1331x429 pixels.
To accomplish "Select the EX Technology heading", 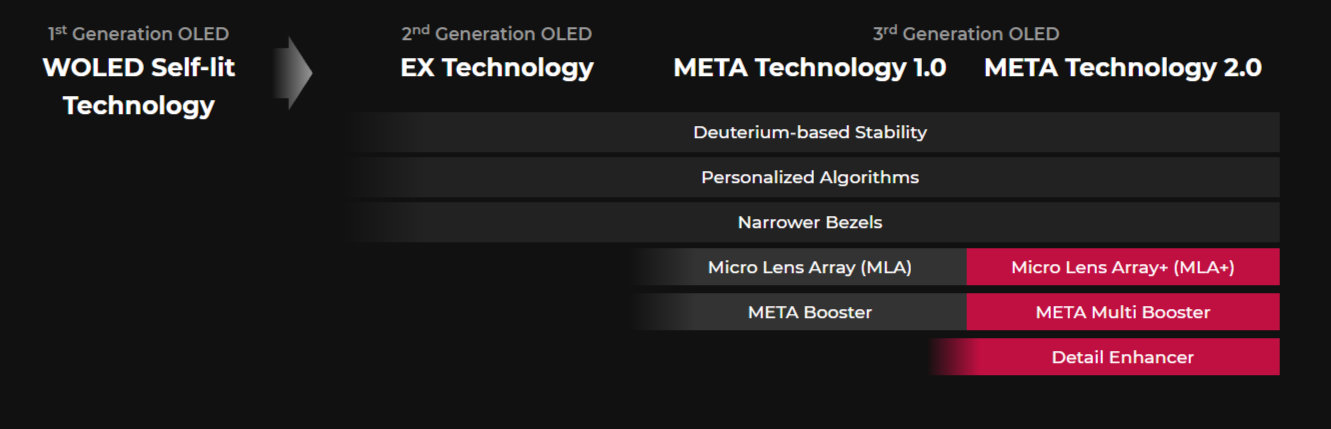I will tap(497, 68).
